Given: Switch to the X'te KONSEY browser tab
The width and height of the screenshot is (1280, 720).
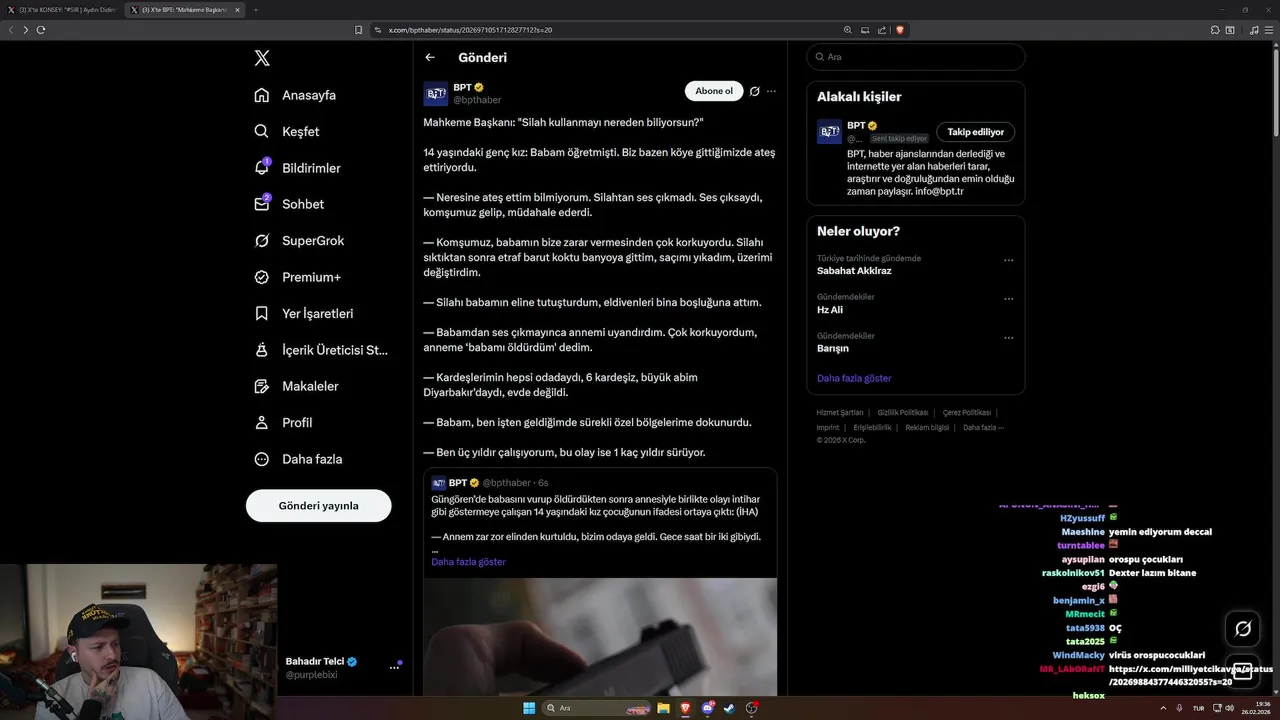Looking at the screenshot, I should (x=62, y=10).
